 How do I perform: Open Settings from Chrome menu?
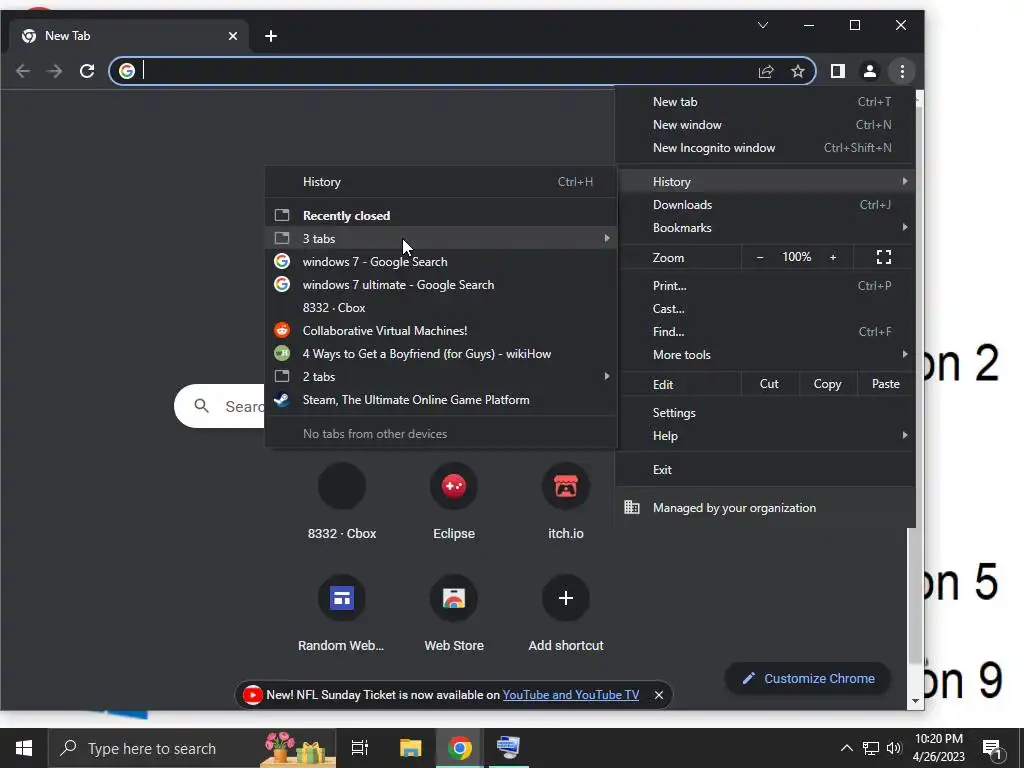765,413
